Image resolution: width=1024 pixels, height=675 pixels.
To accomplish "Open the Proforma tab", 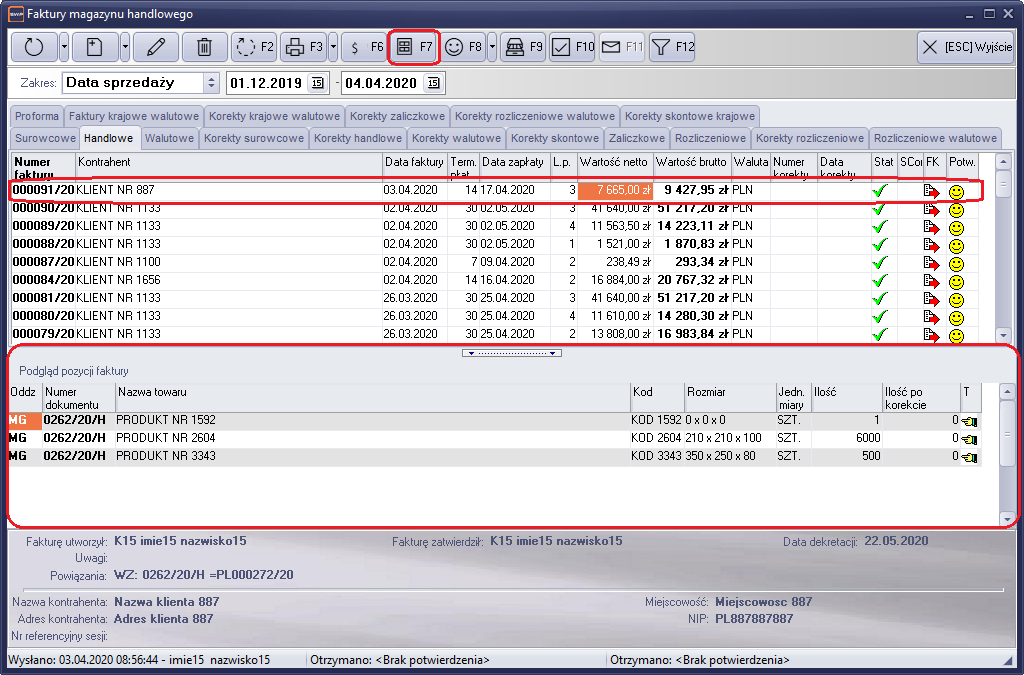I will click(36, 116).
